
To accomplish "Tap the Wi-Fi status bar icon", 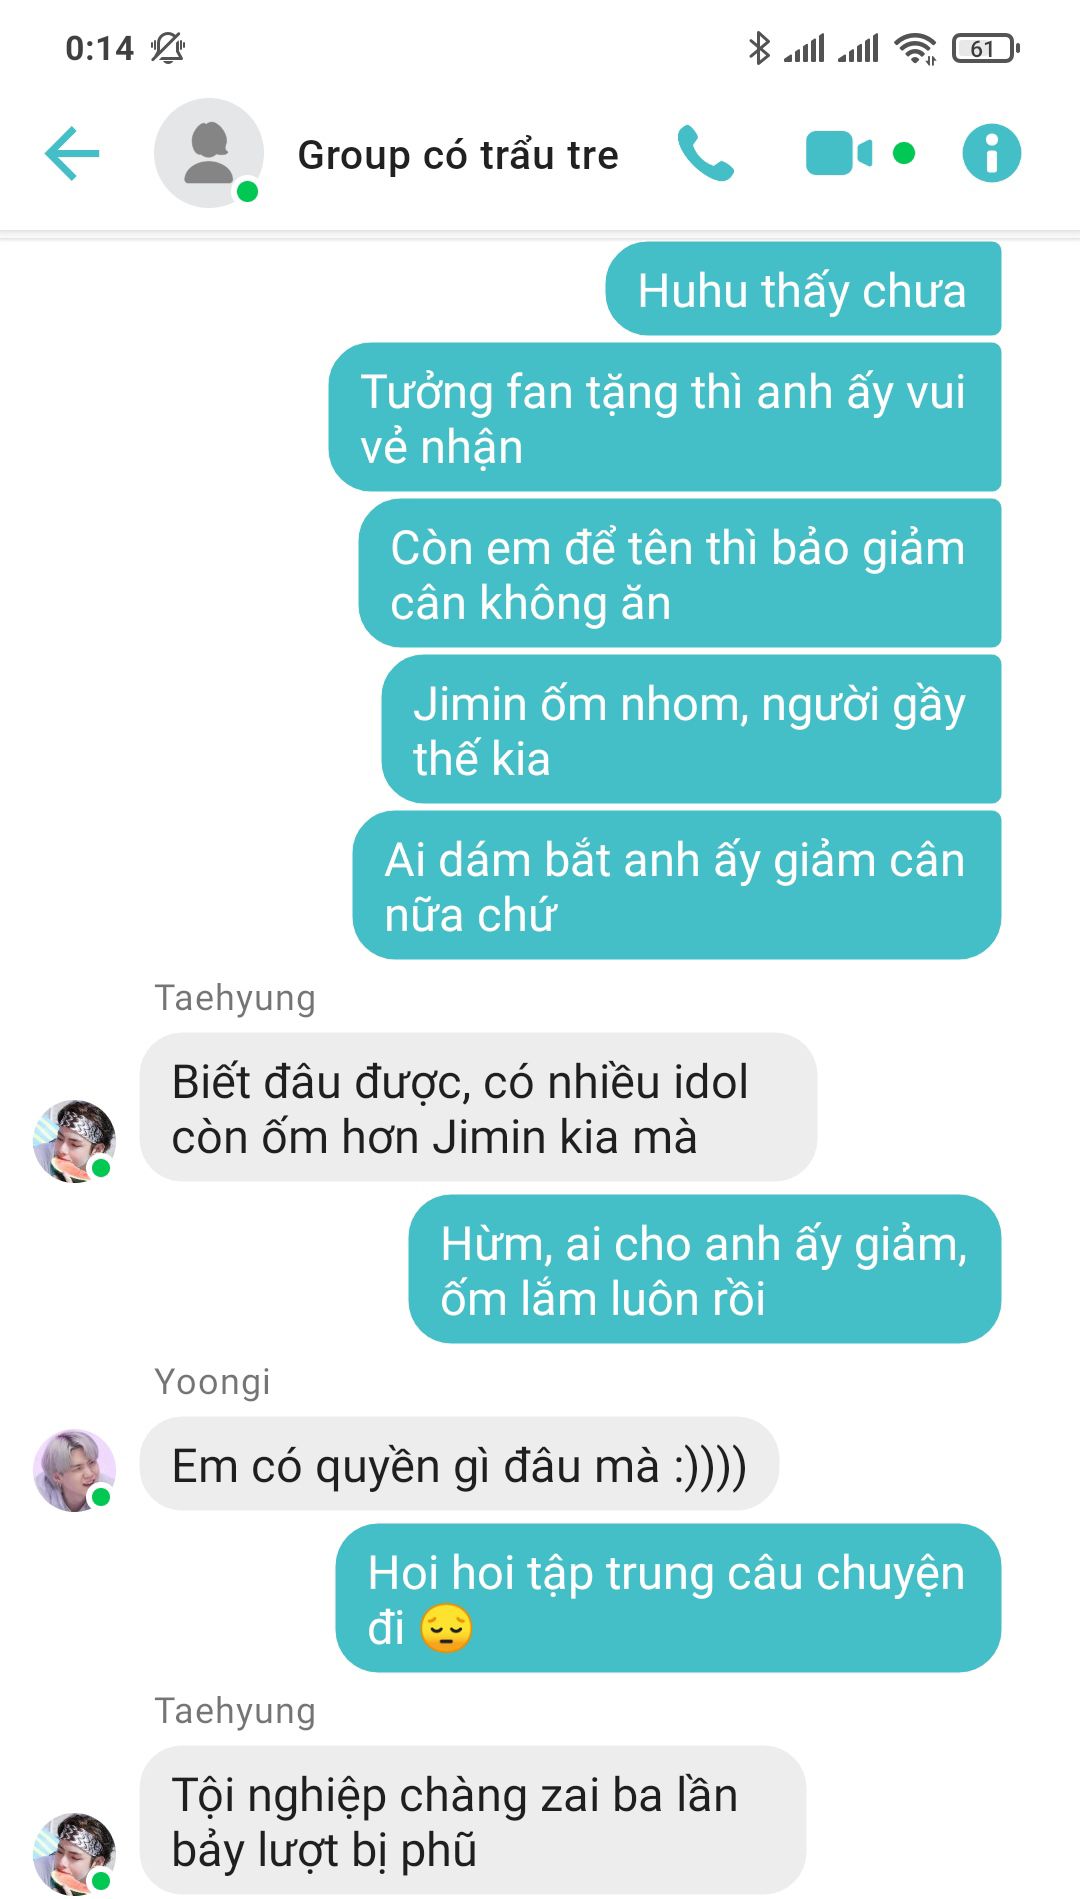I will 915,47.
